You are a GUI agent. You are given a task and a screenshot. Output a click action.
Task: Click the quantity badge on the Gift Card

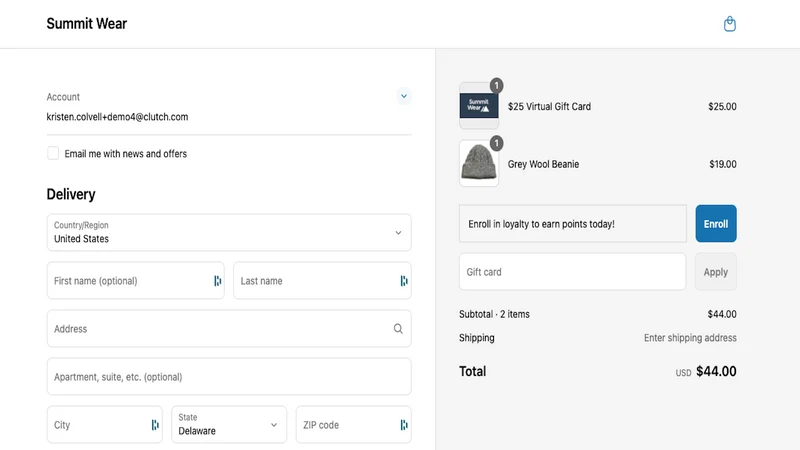coord(496,85)
